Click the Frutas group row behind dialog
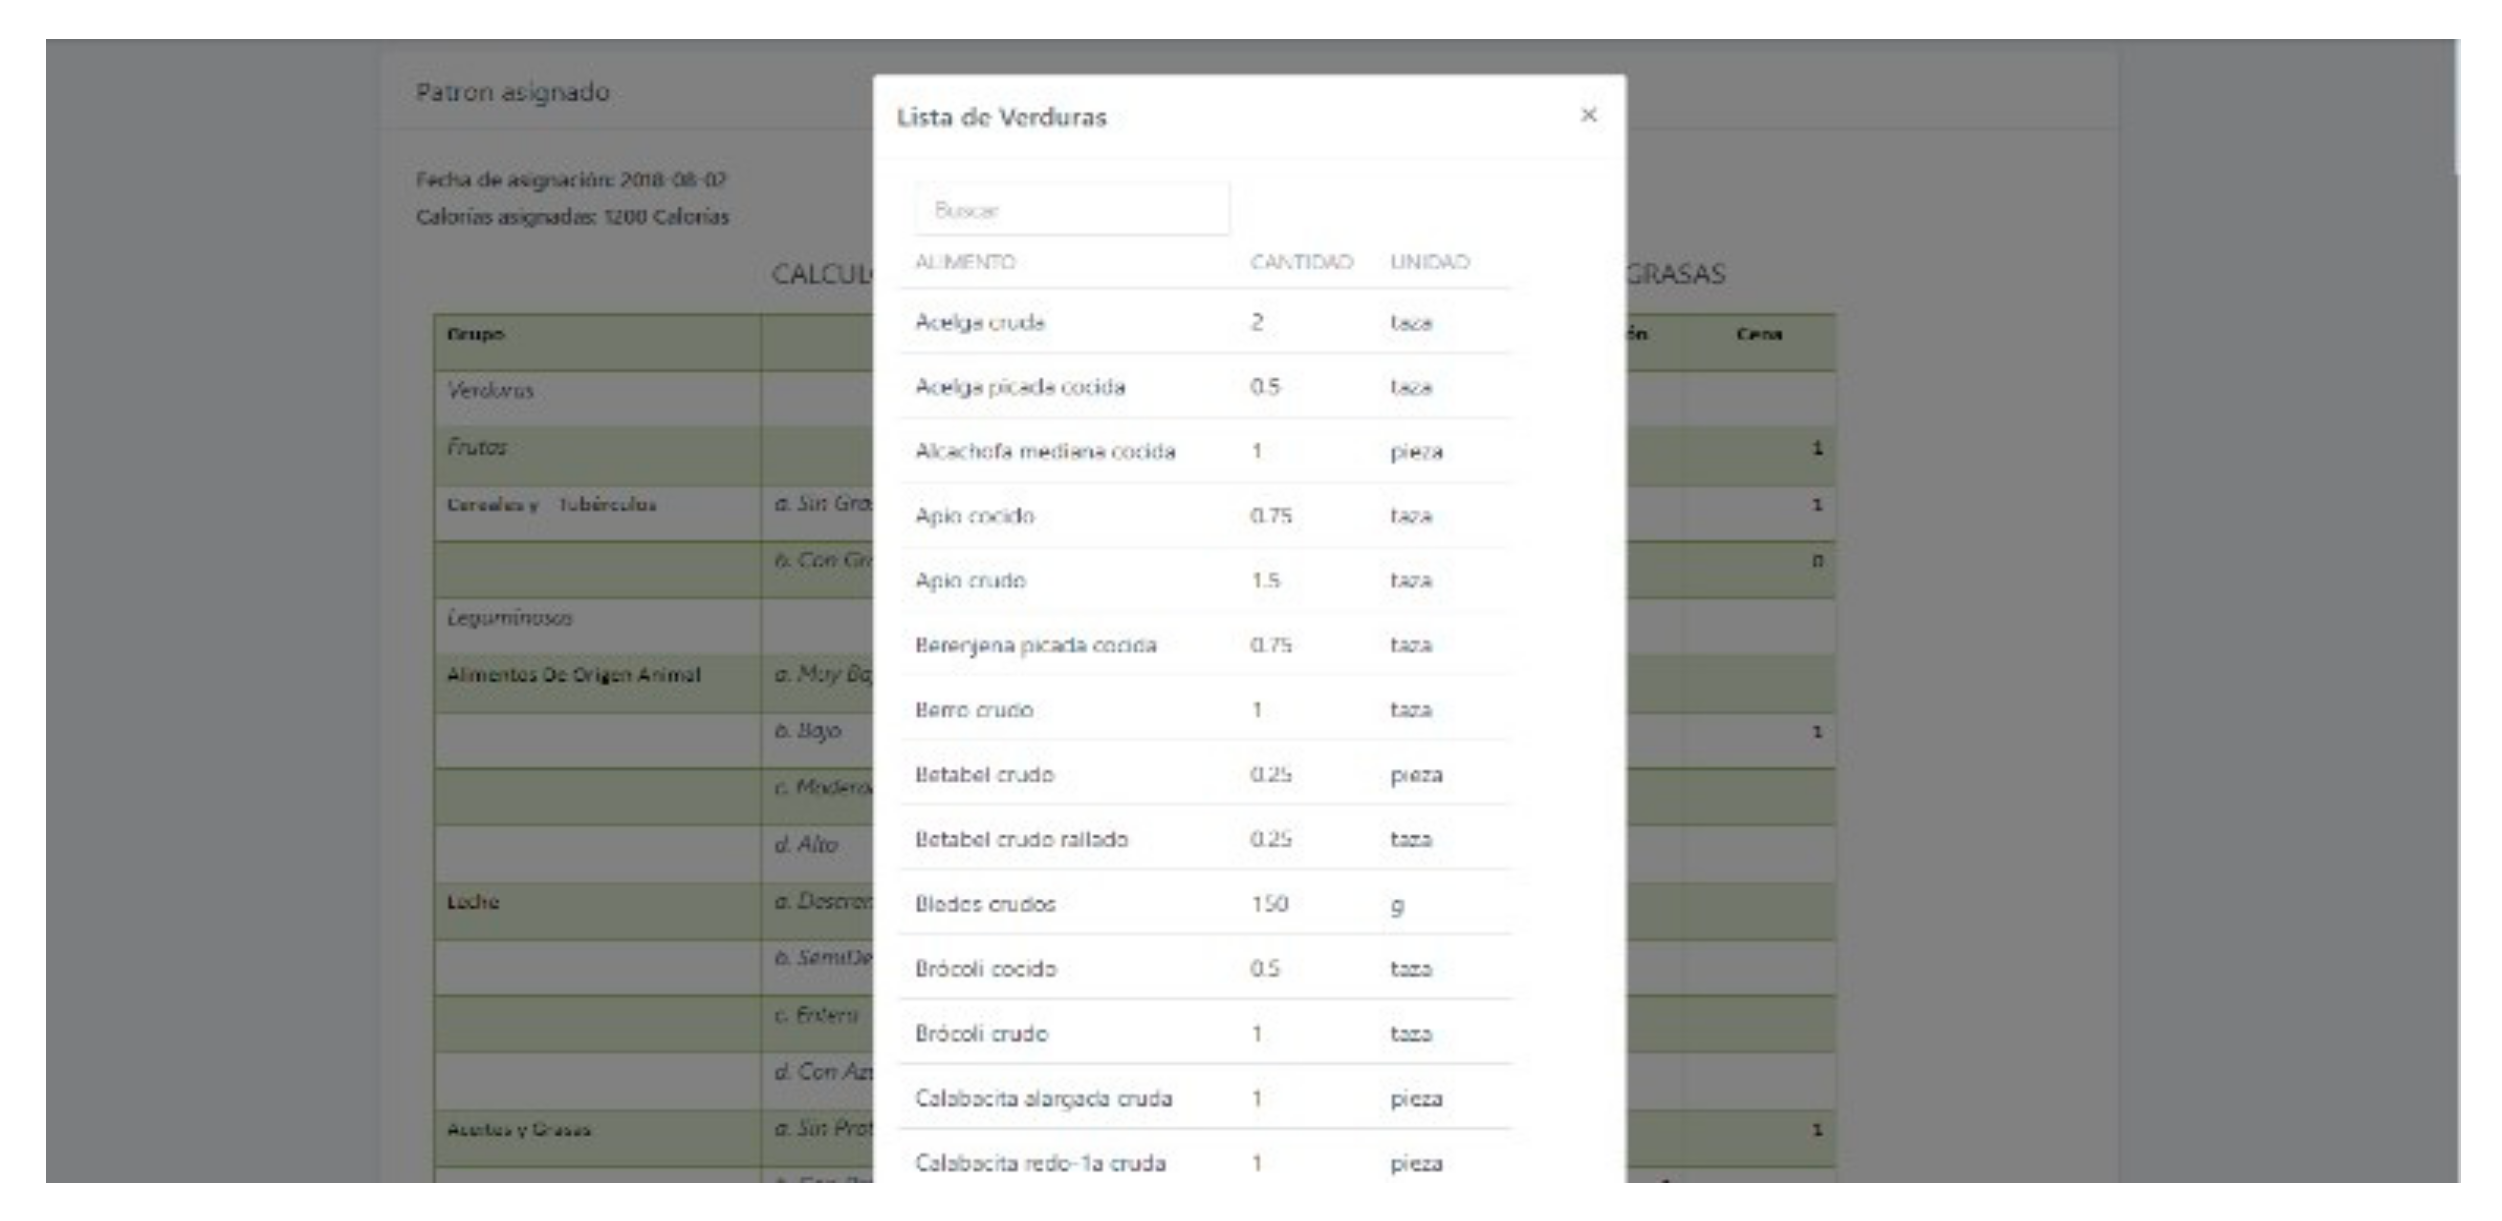Screen dimensions: 2502x1221 477,447
